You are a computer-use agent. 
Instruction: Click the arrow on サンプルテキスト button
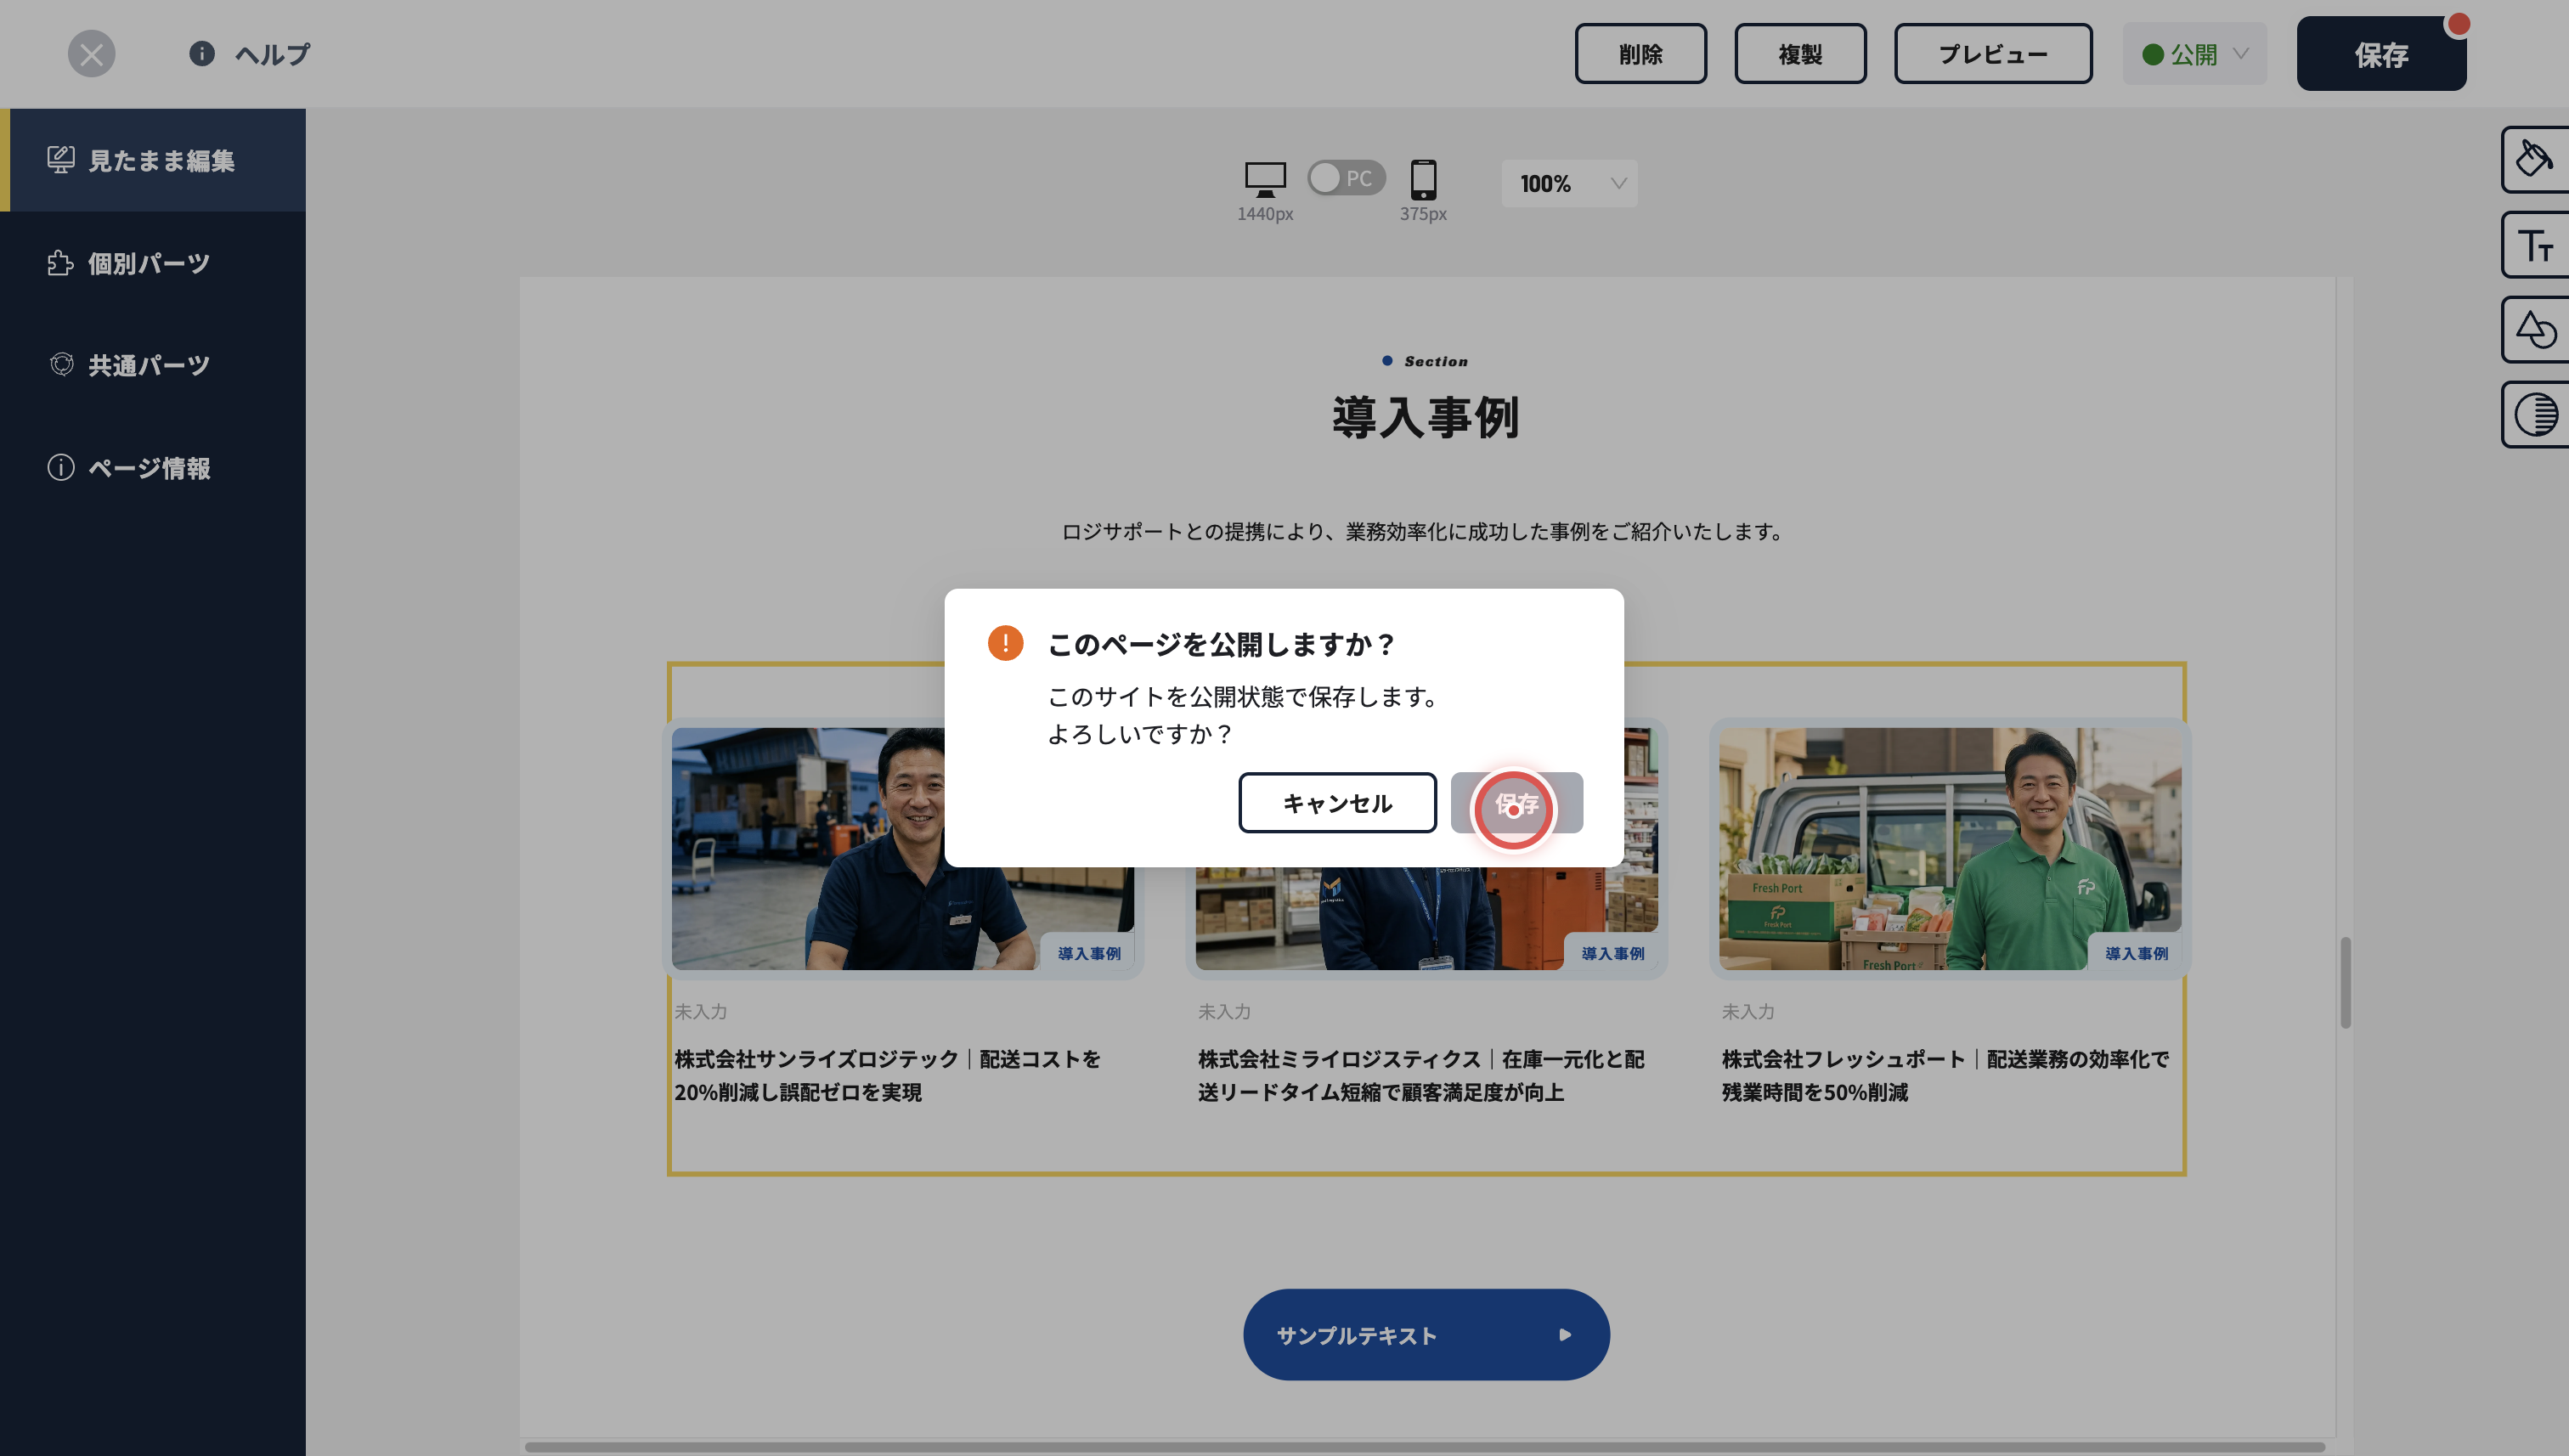1565,1335
